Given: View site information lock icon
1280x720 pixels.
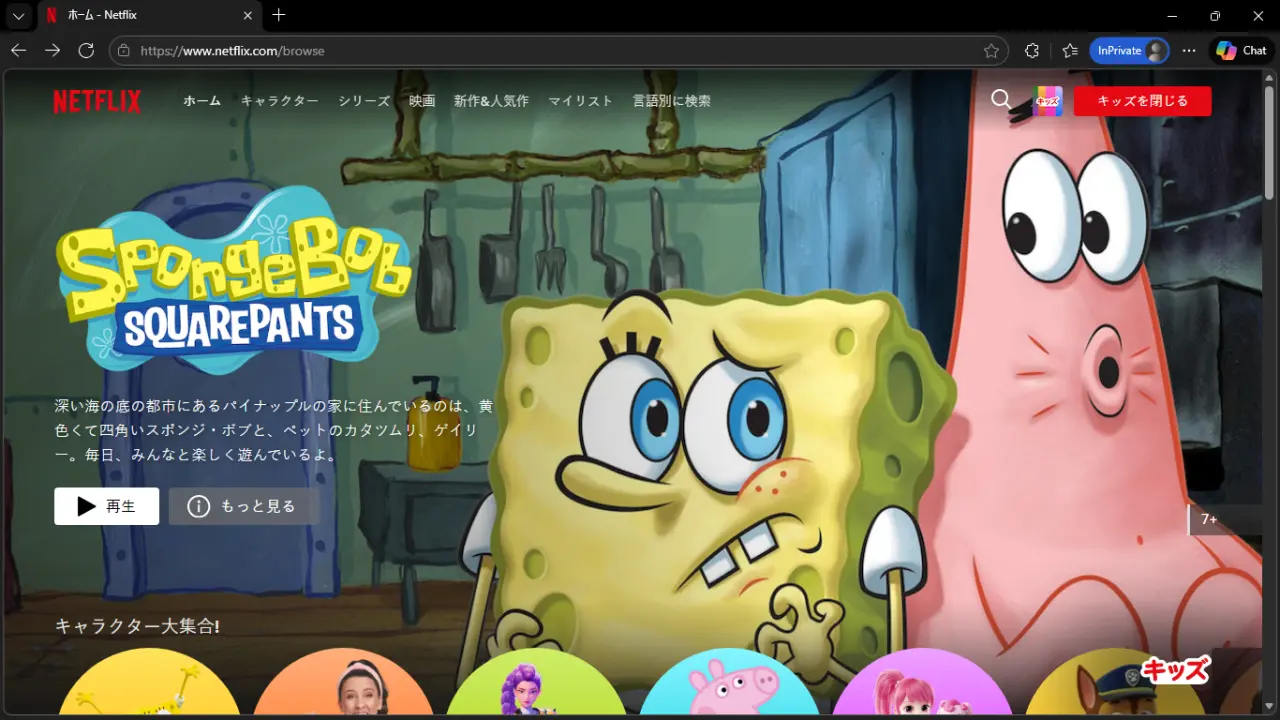Looking at the screenshot, I should coord(124,50).
